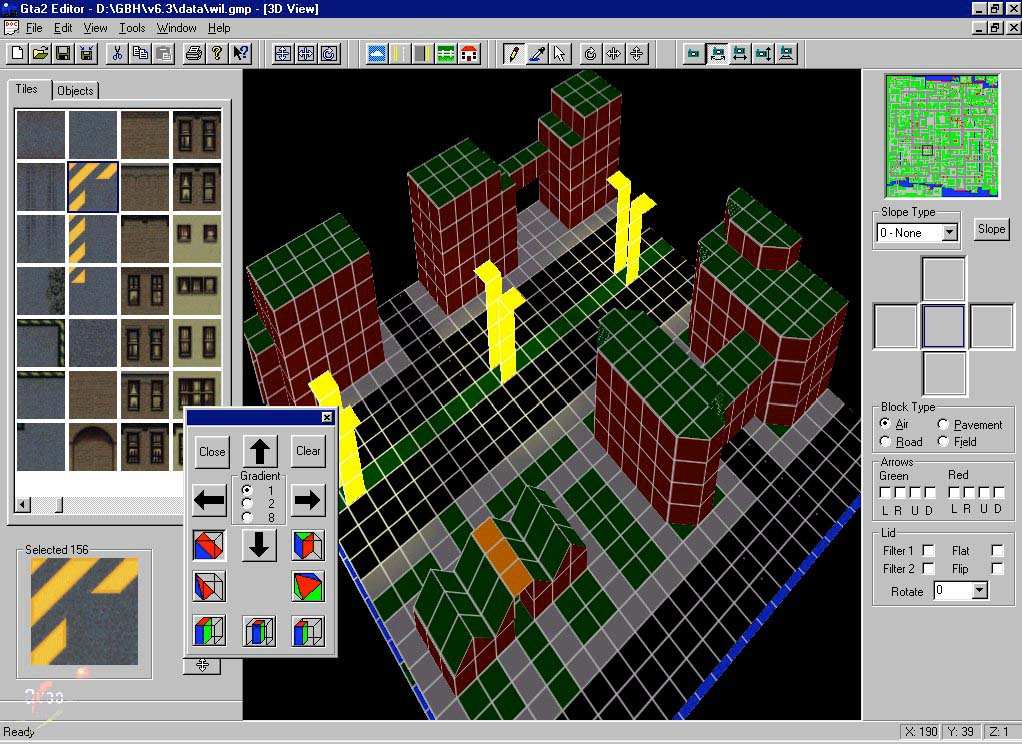Click the spiral toolbar icon left of lid icon
The image size is (1022, 744).
330,53
